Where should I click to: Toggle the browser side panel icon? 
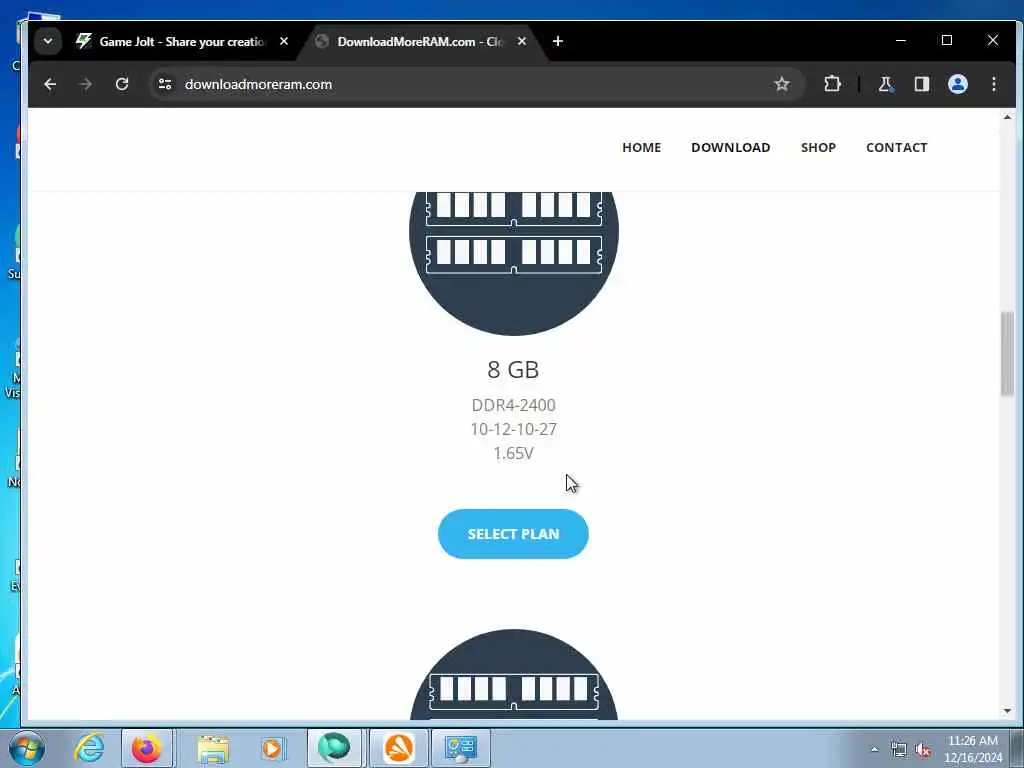(921, 84)
